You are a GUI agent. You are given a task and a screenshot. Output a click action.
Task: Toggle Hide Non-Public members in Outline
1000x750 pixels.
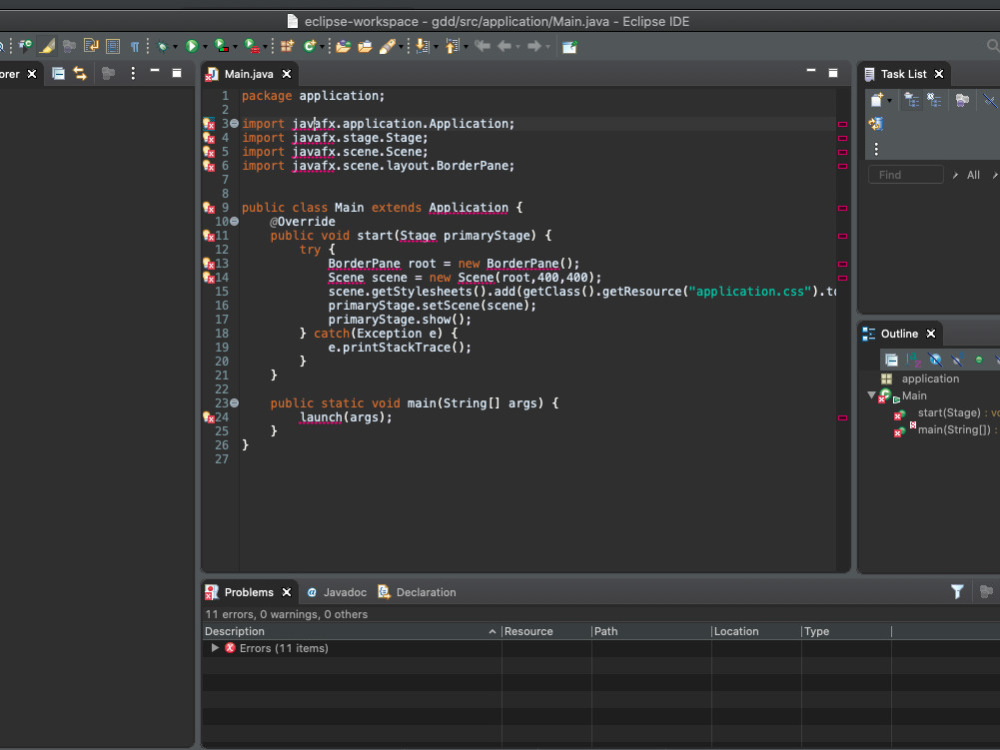pyautogui.click(x=979, y=360)
